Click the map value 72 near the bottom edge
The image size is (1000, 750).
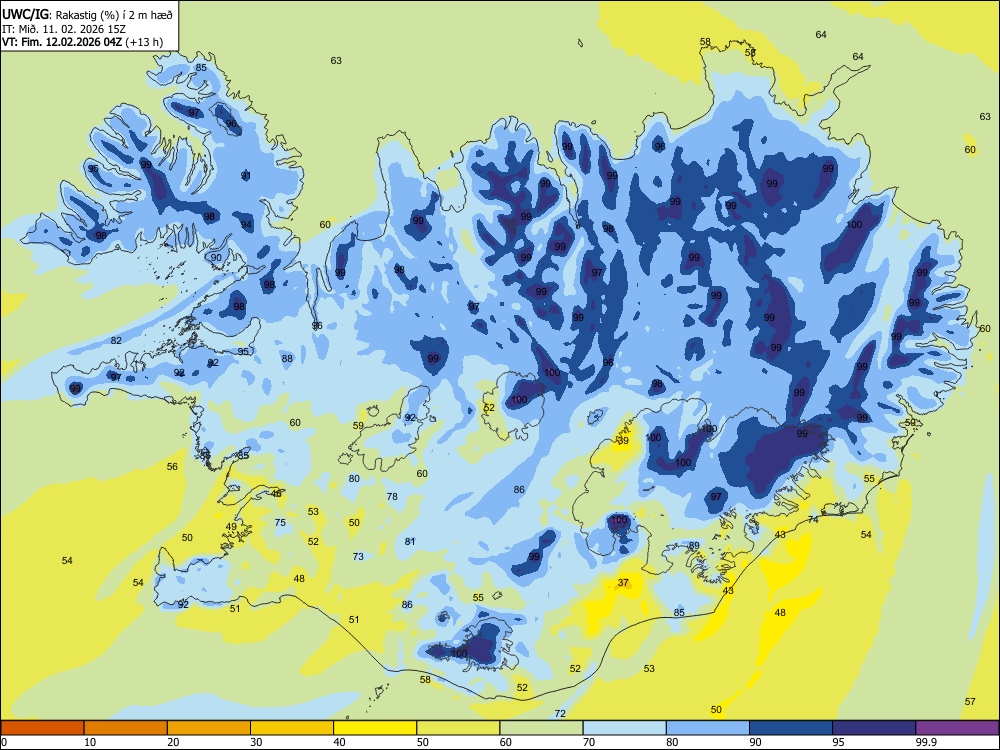pyautogui.click(x=560, y=714)
